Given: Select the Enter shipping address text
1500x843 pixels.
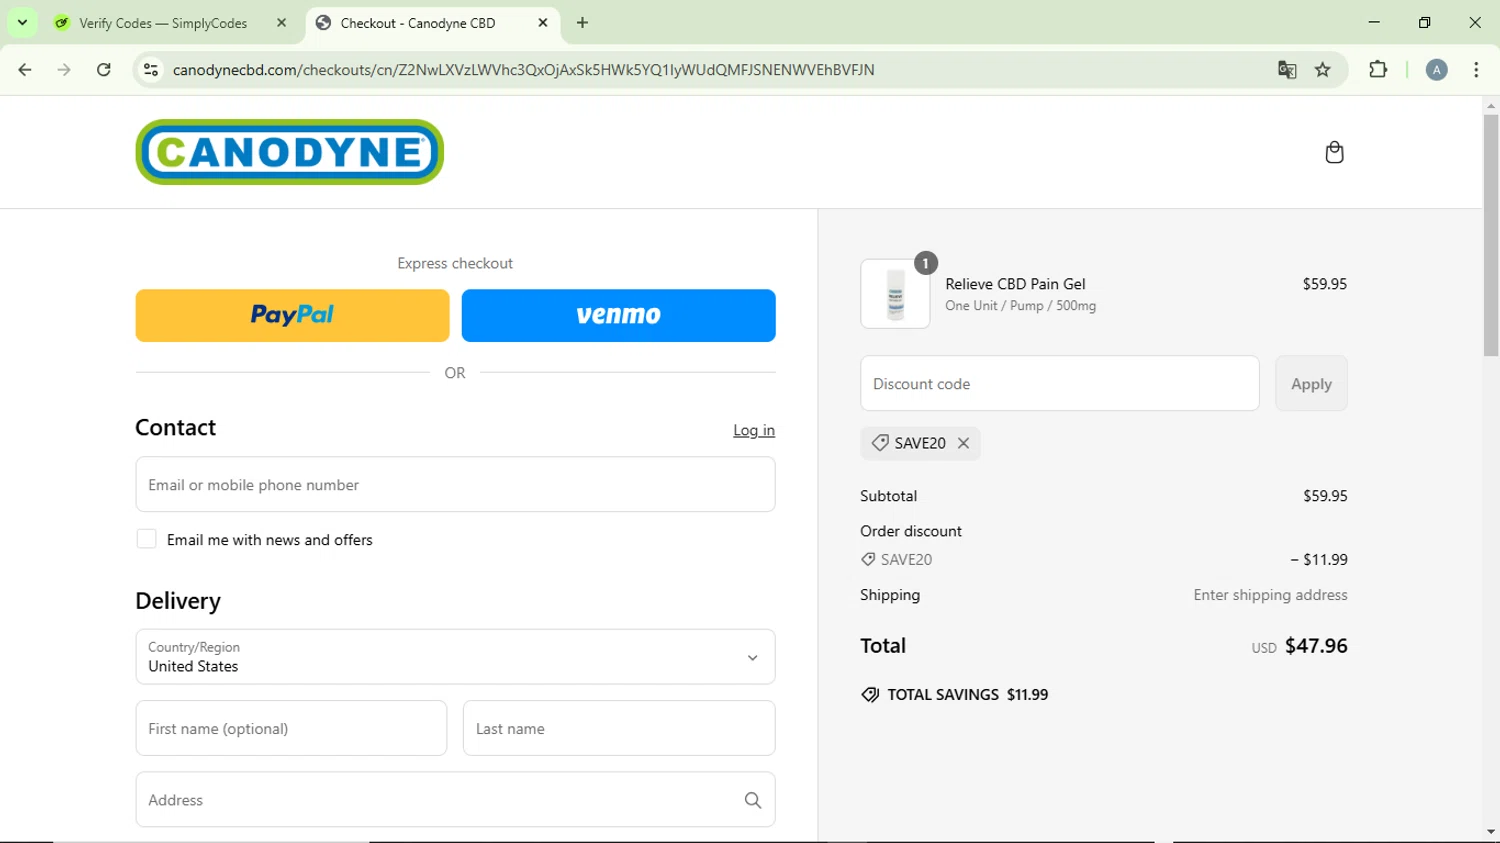Looking at the screenshot, I should pyautogui.click(x=1270, y=595).
